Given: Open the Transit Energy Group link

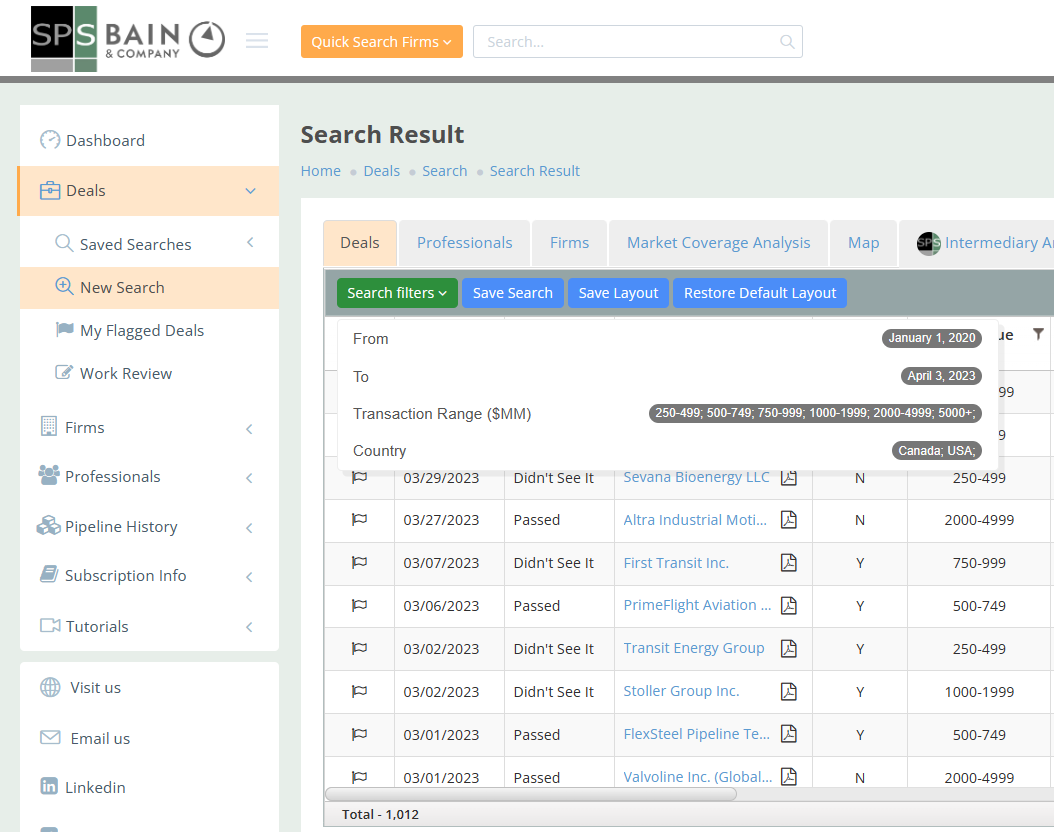Looking at the screenshot, I should point(694,648).
